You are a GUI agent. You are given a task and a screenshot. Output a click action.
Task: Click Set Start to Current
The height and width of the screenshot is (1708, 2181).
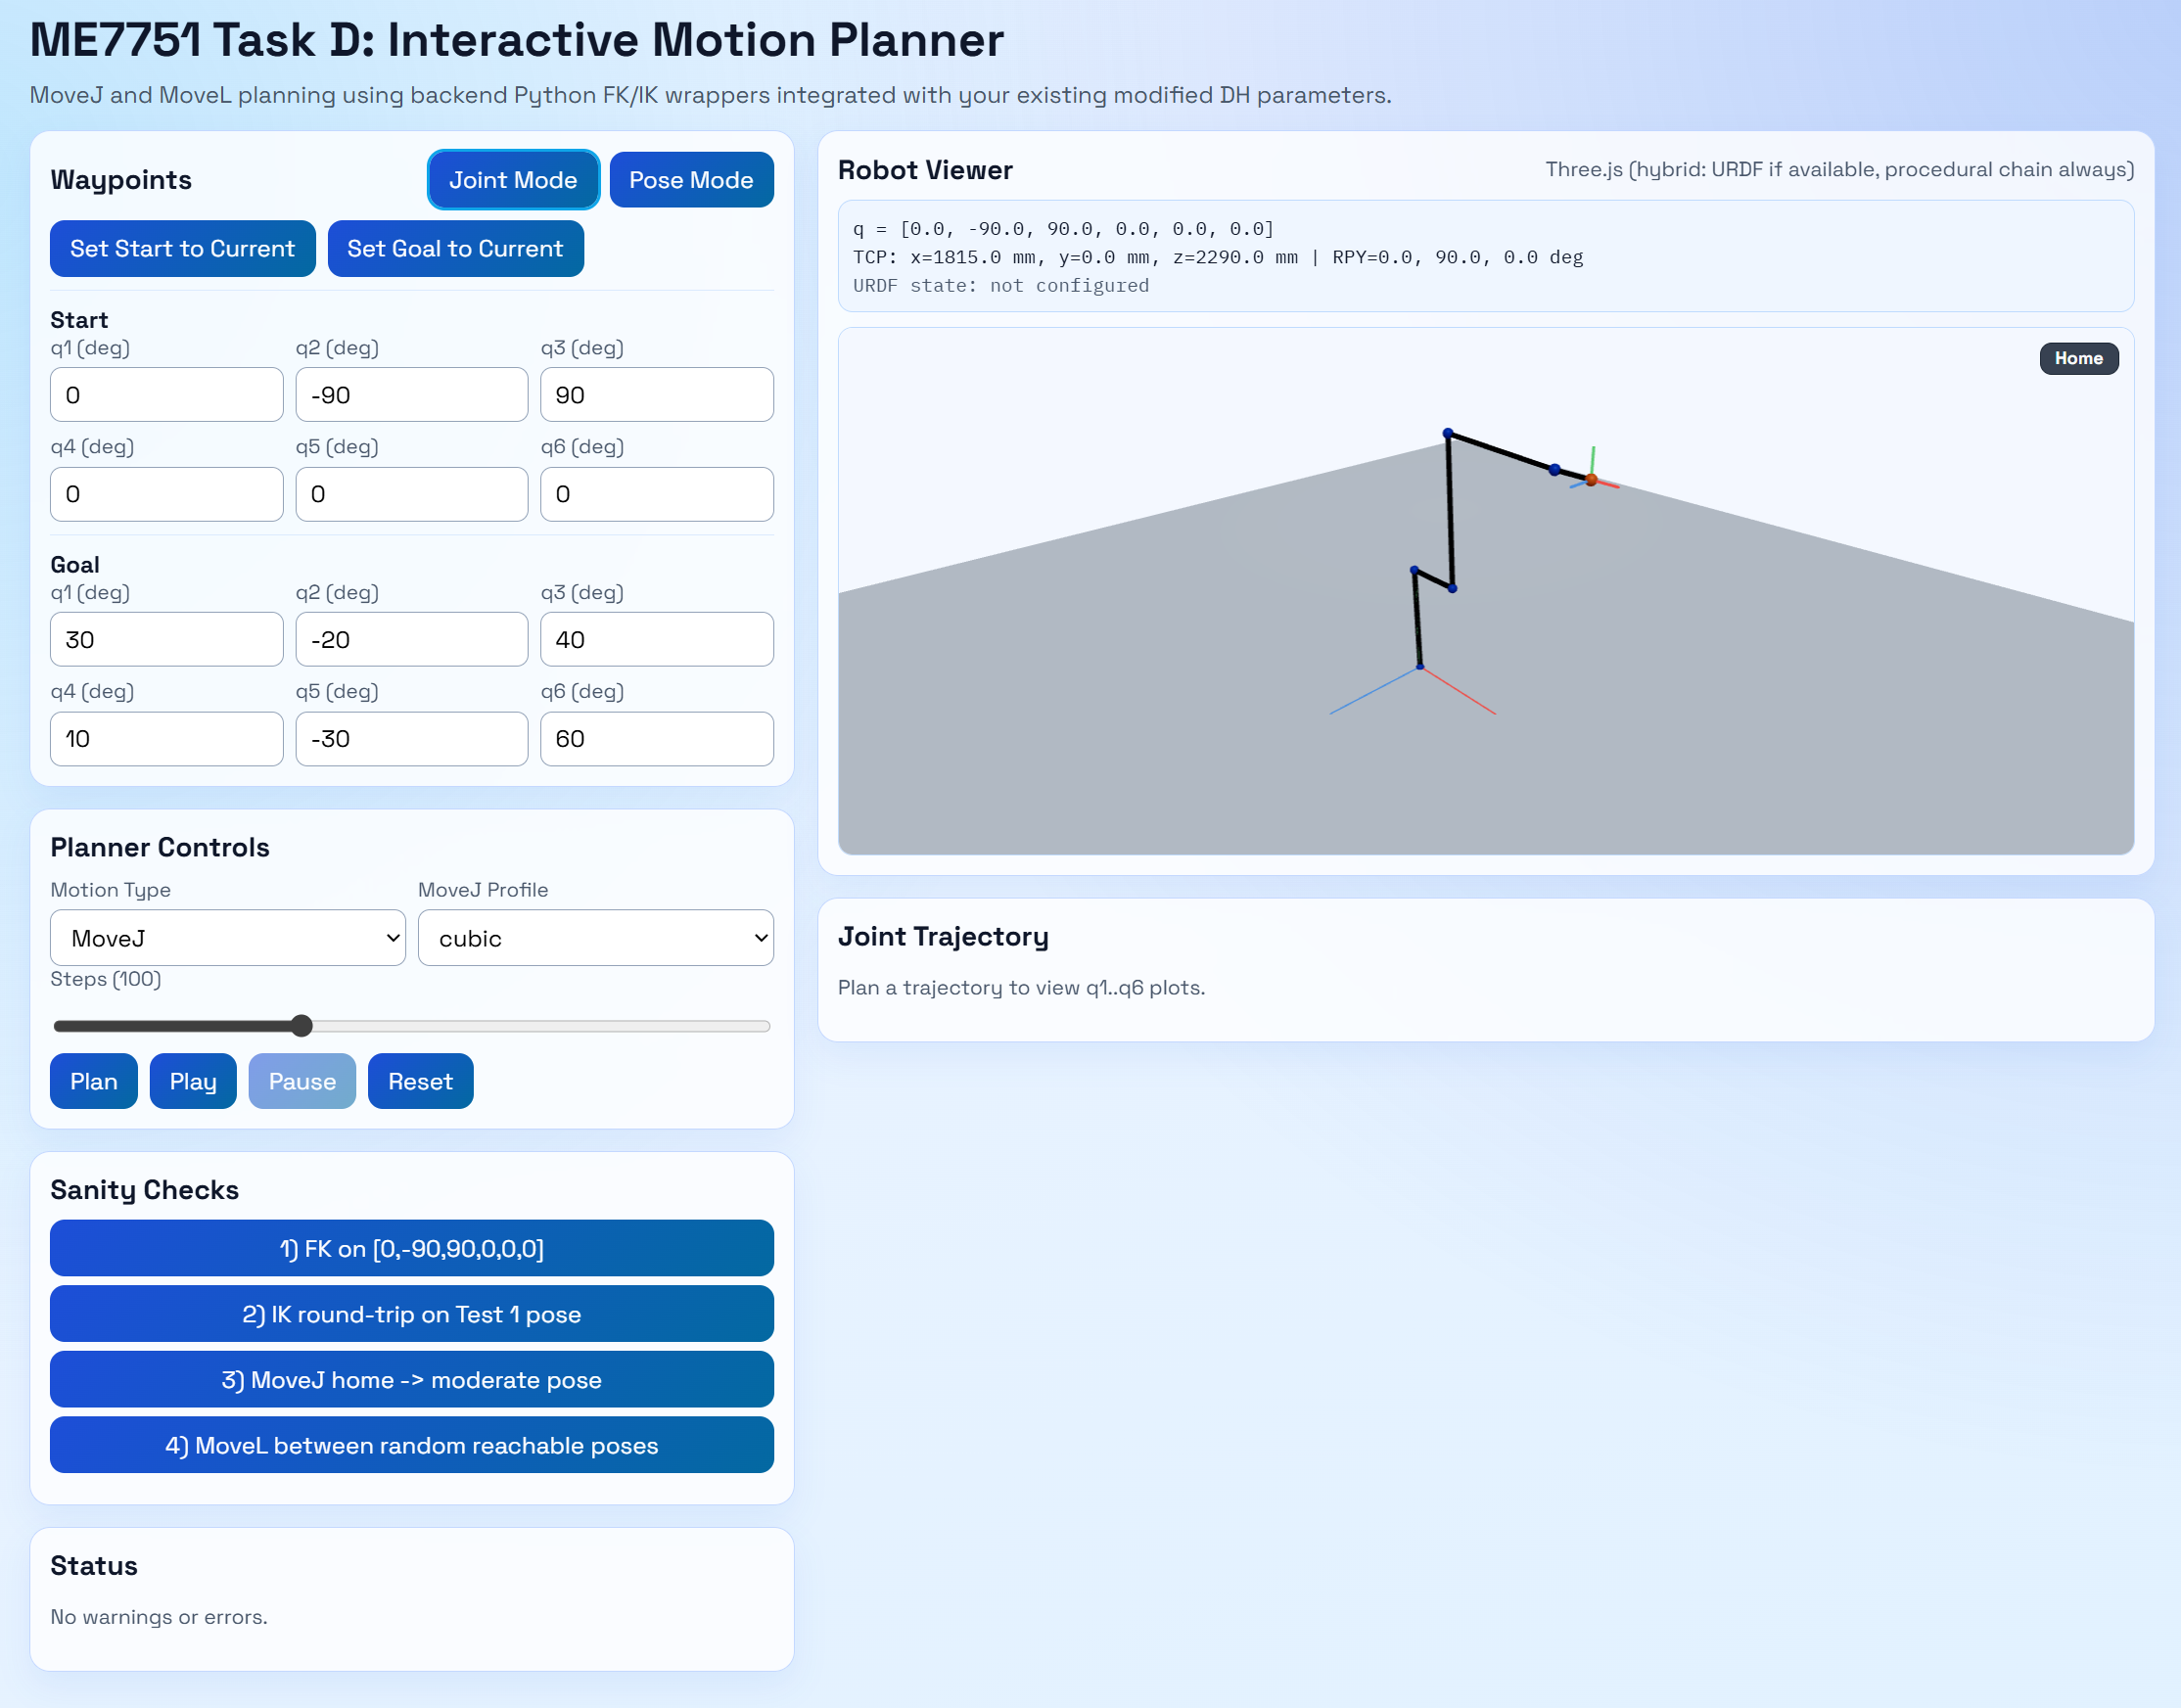coord(182,248)
